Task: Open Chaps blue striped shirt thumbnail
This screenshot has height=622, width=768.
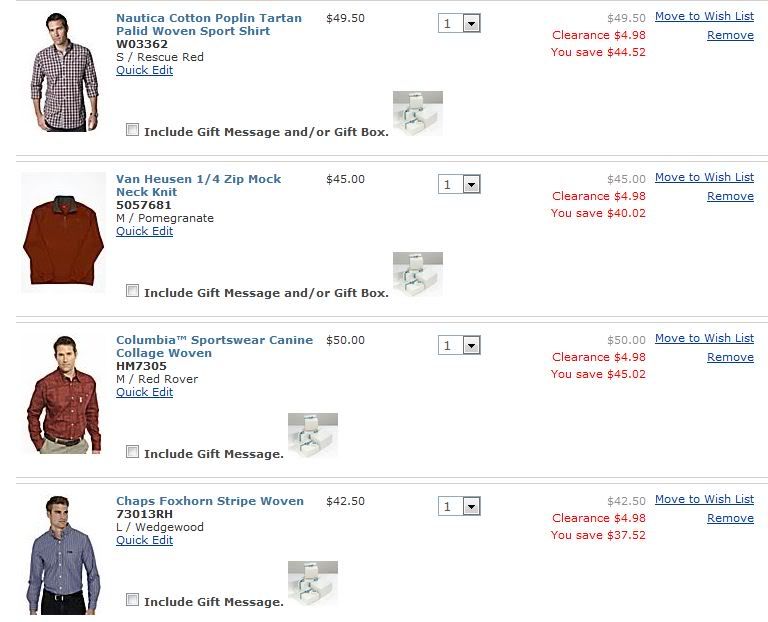Action: tap(63, 555)
